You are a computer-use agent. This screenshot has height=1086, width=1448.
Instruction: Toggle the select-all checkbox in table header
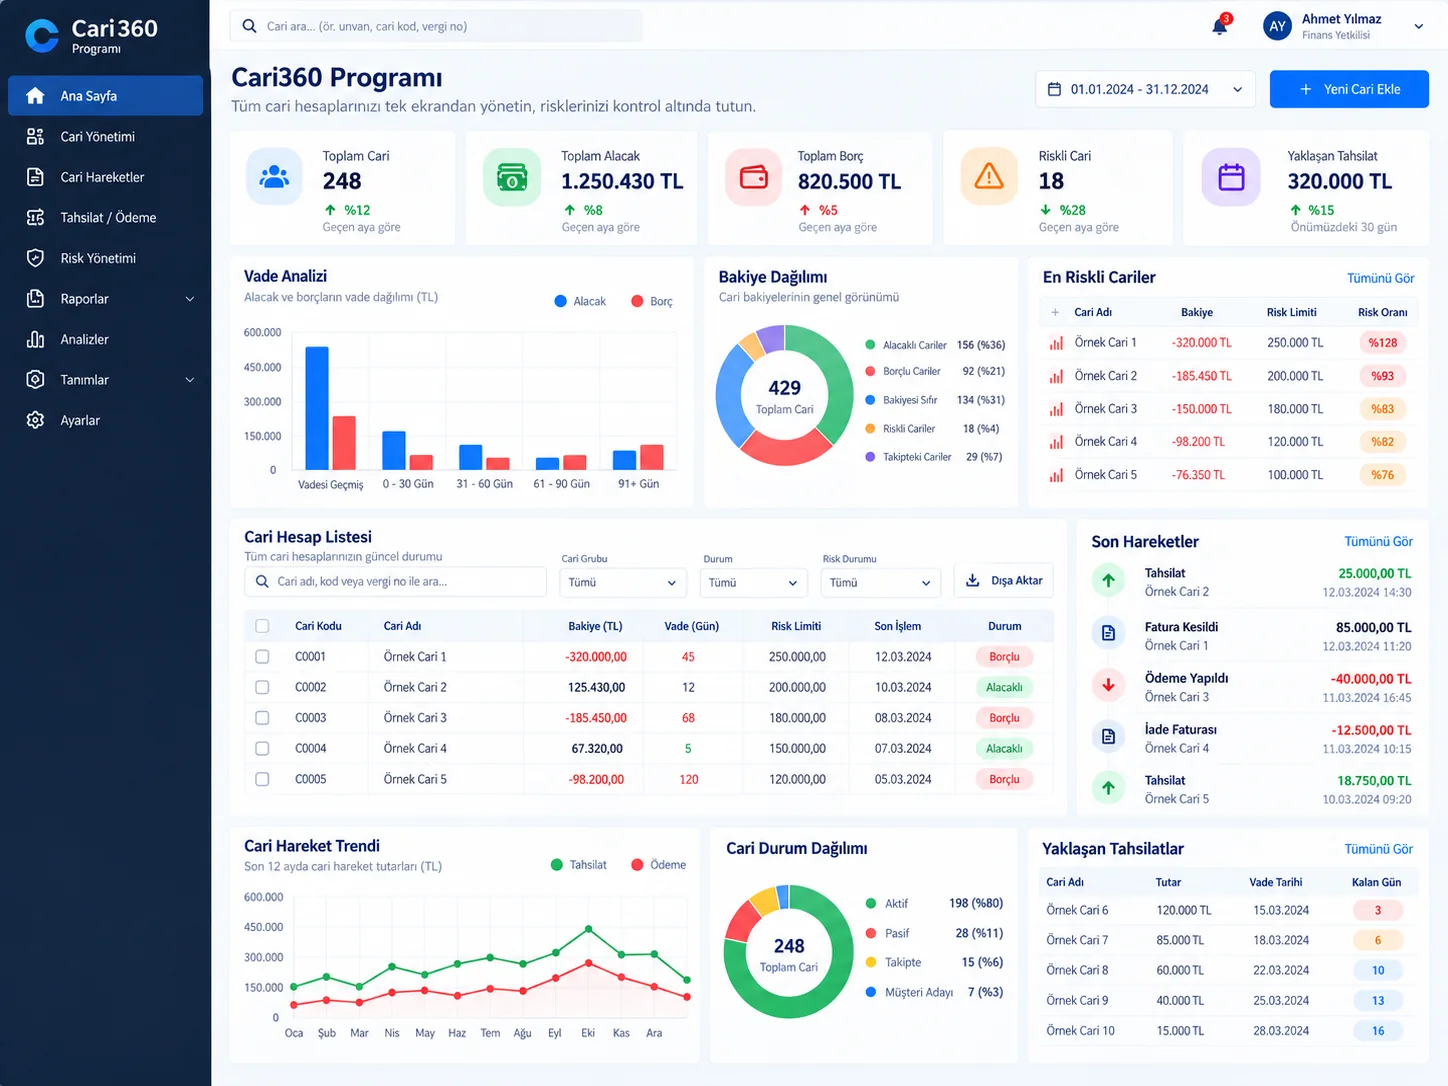tap(262, 626)
